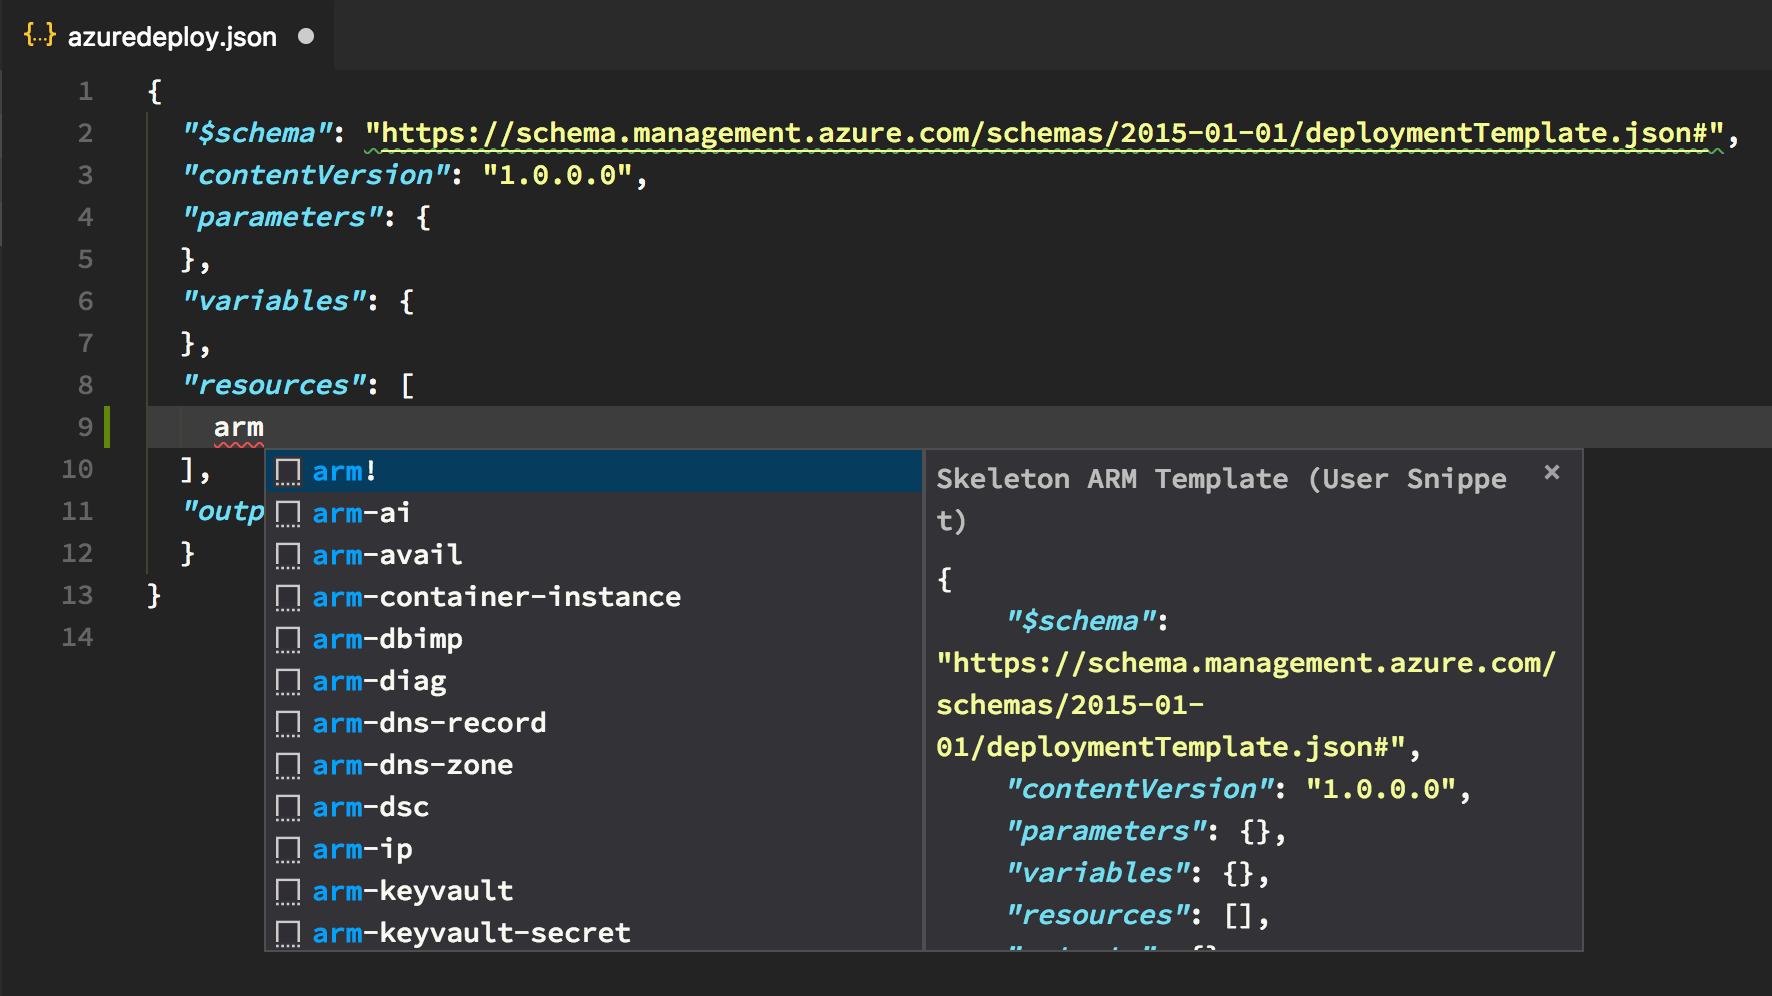Click line number 1 in the gutter

86,91
